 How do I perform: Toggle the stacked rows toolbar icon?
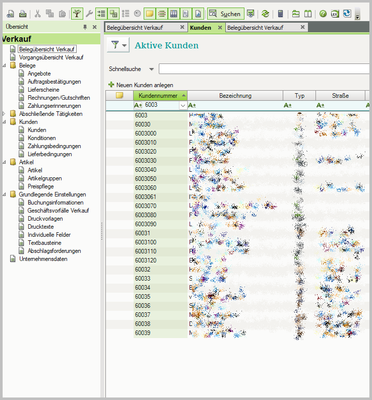[162, 14]
